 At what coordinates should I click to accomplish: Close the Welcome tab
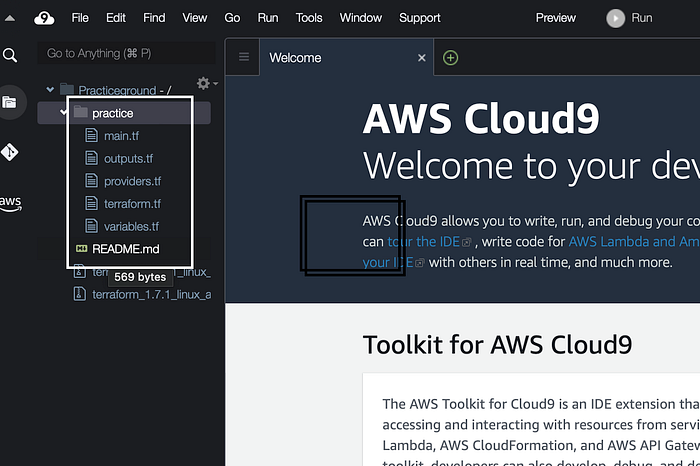421,58
